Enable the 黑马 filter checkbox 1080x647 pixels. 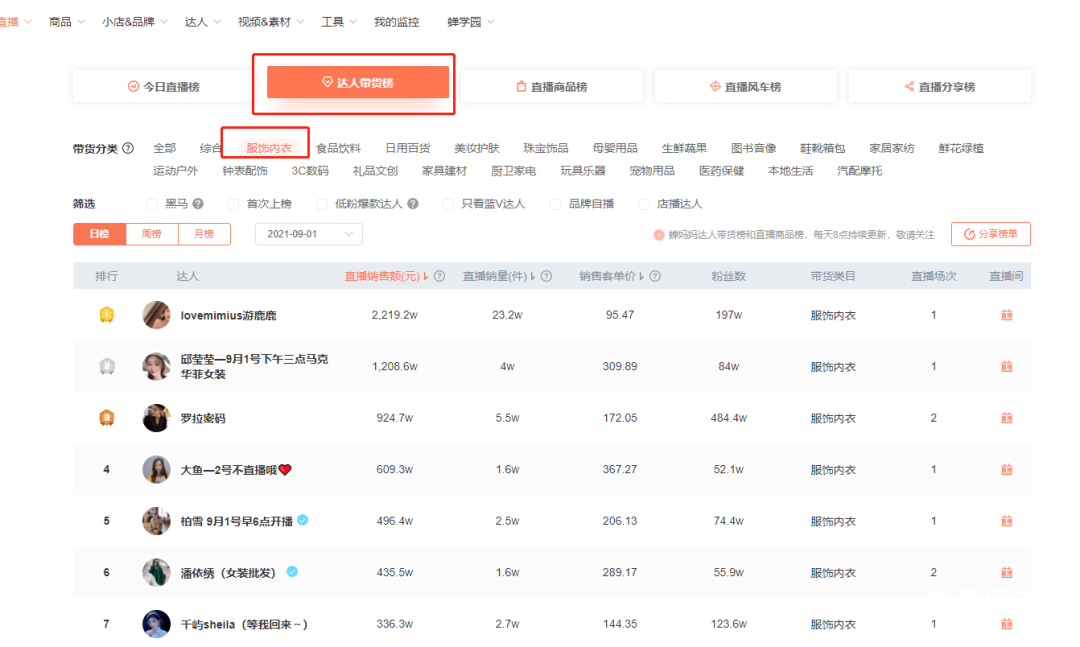152,204
